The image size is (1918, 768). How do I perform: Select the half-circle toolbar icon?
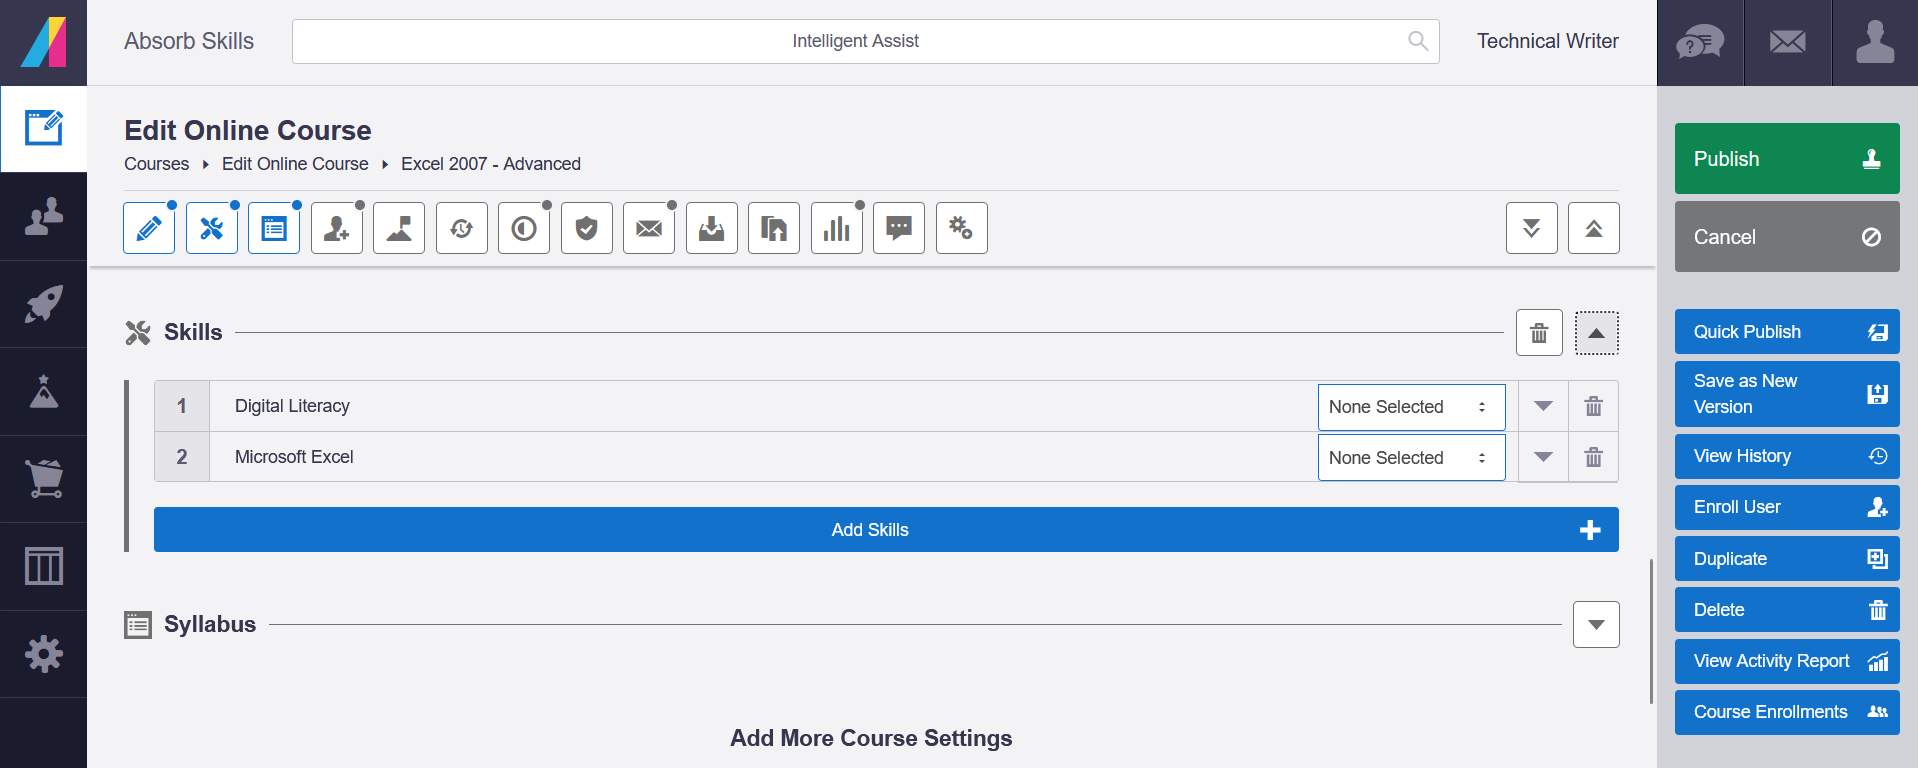[524, 228]
